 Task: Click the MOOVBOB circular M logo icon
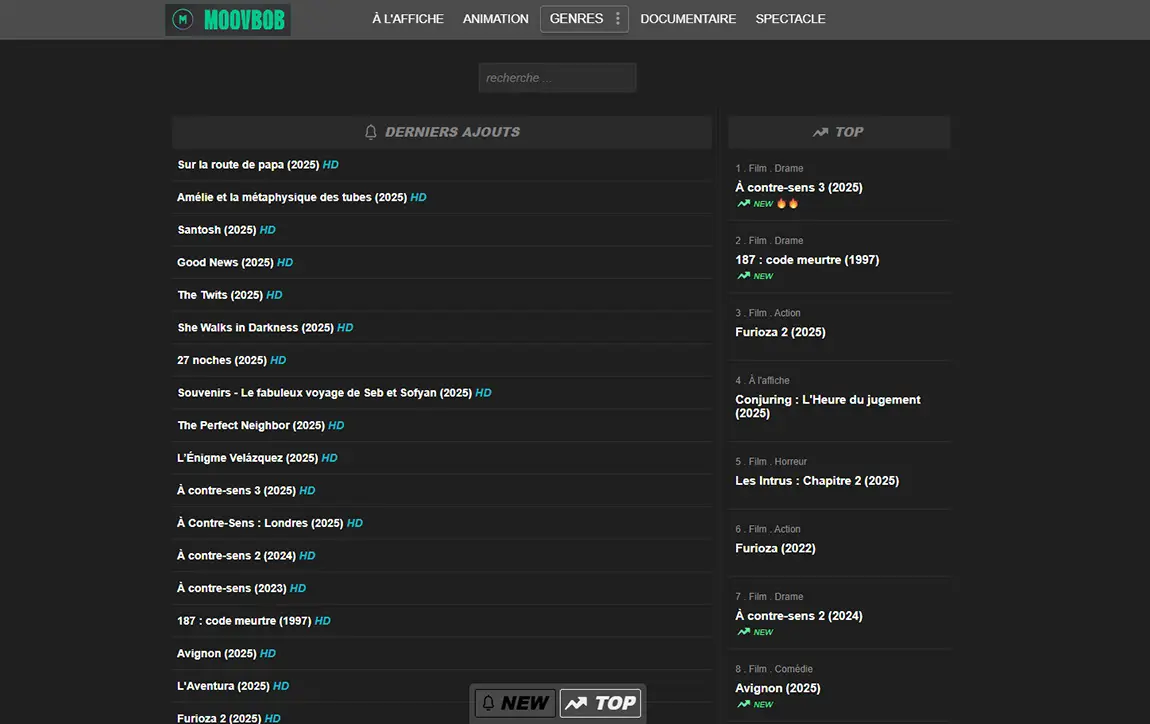tap(181, 19)
